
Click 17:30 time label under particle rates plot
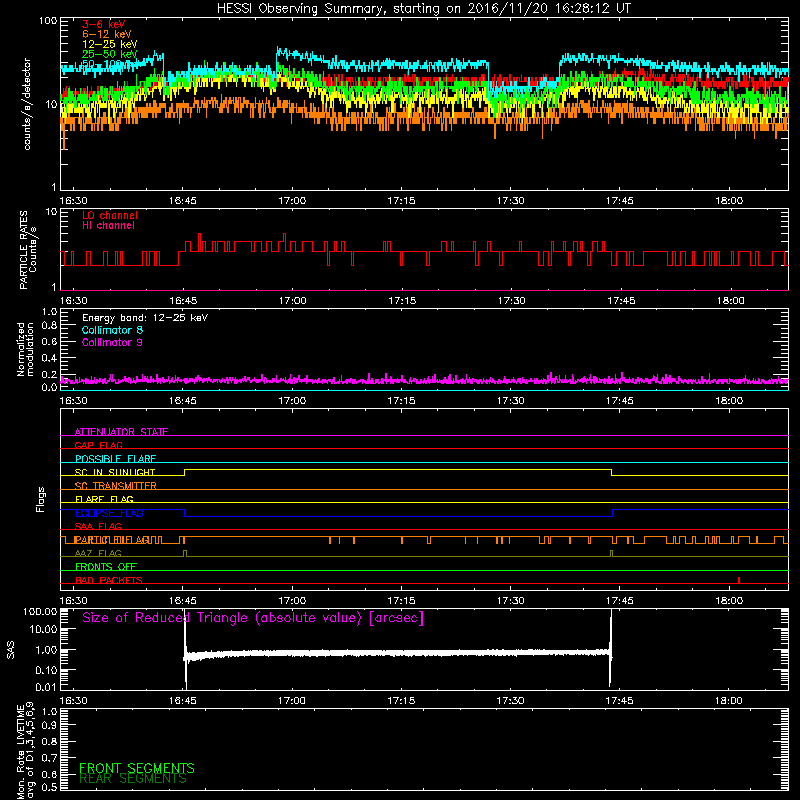[x=512, y=301]
